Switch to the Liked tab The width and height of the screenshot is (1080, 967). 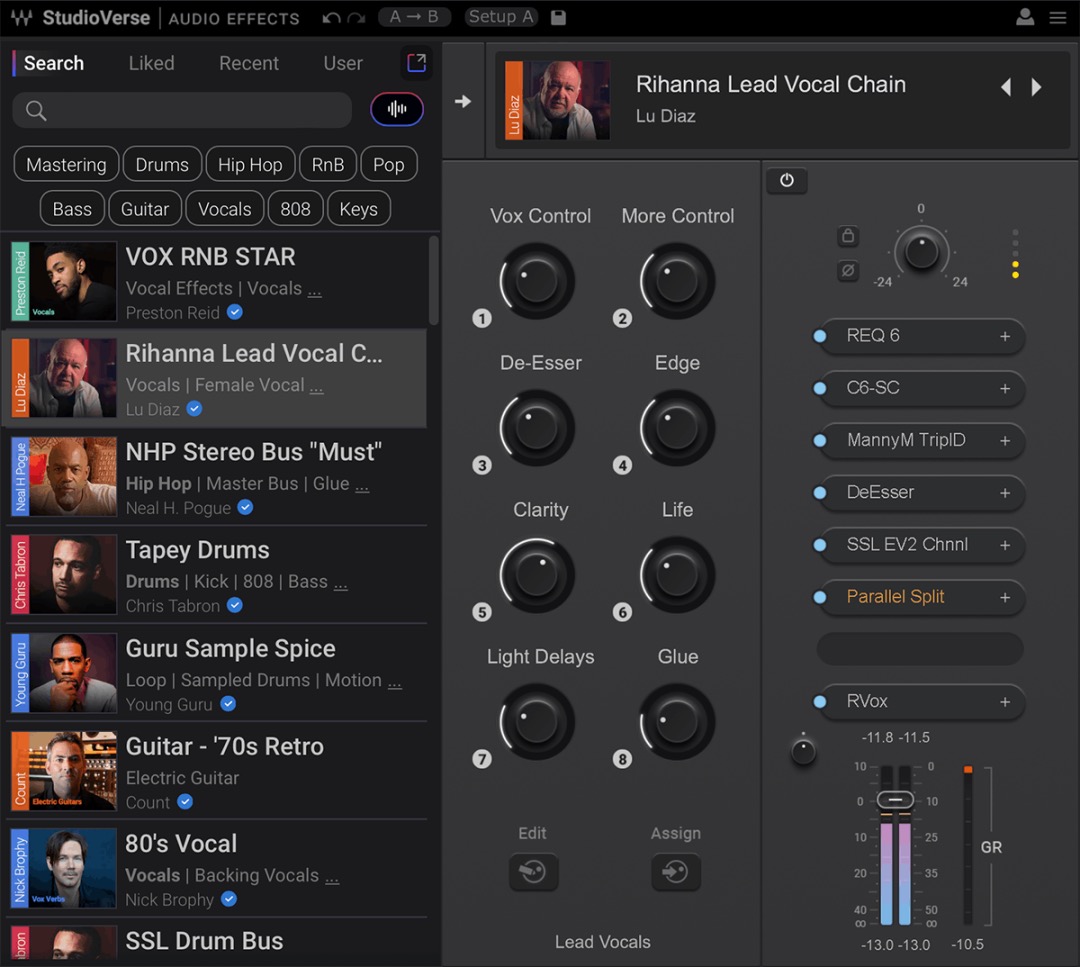[151, 63]
